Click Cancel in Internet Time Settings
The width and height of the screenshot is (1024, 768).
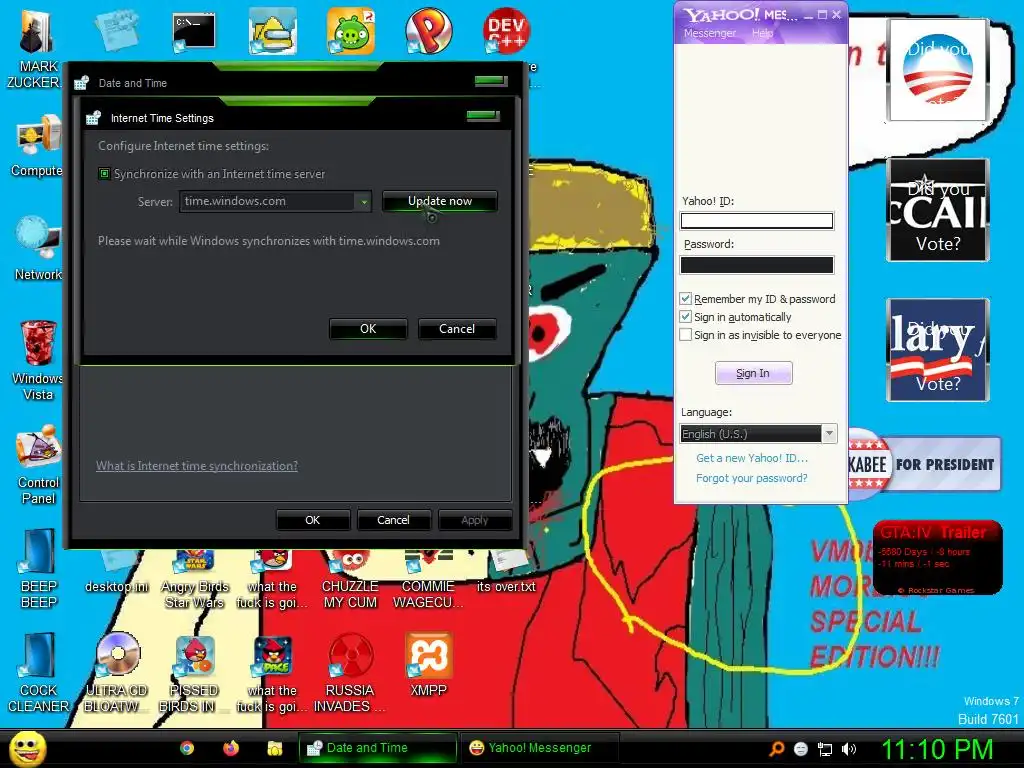[457, 329]
